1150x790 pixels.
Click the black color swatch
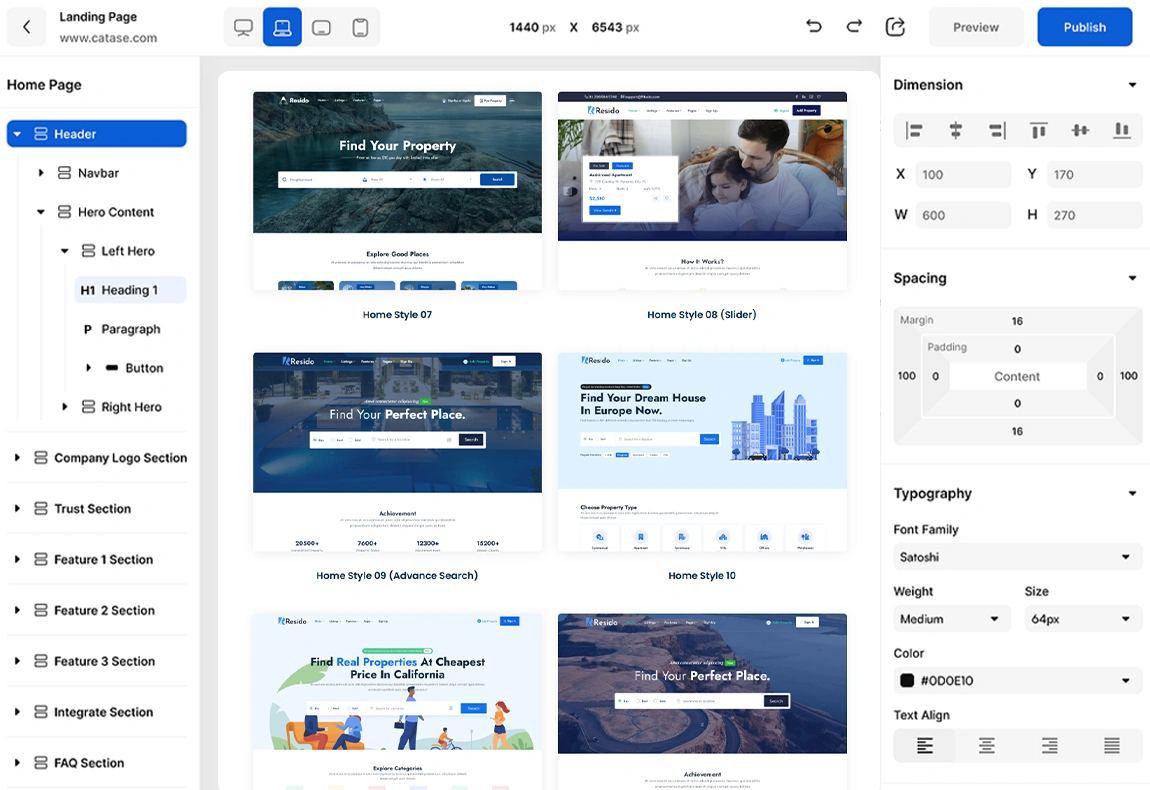point(907,681)
